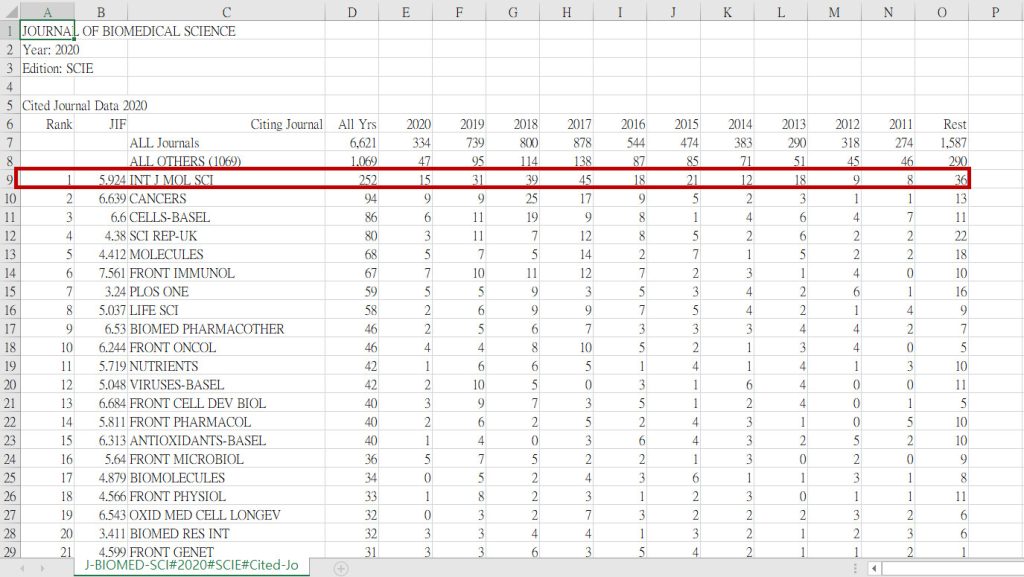The height and width of the screenshot is (577, 1024).
Task: Select 'BIOMED PHARMACOTHER' cell
Action: pos(226,328)
